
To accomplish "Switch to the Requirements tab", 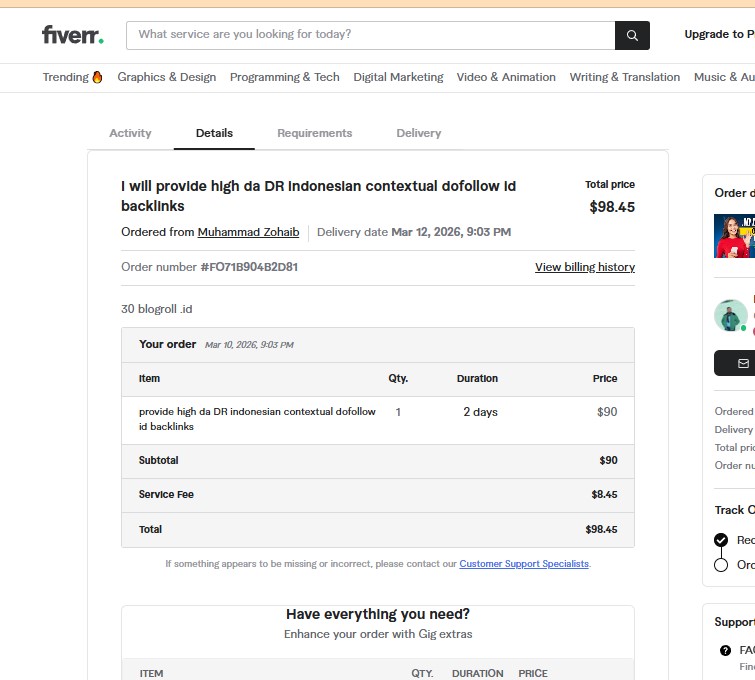I will 314,133.
